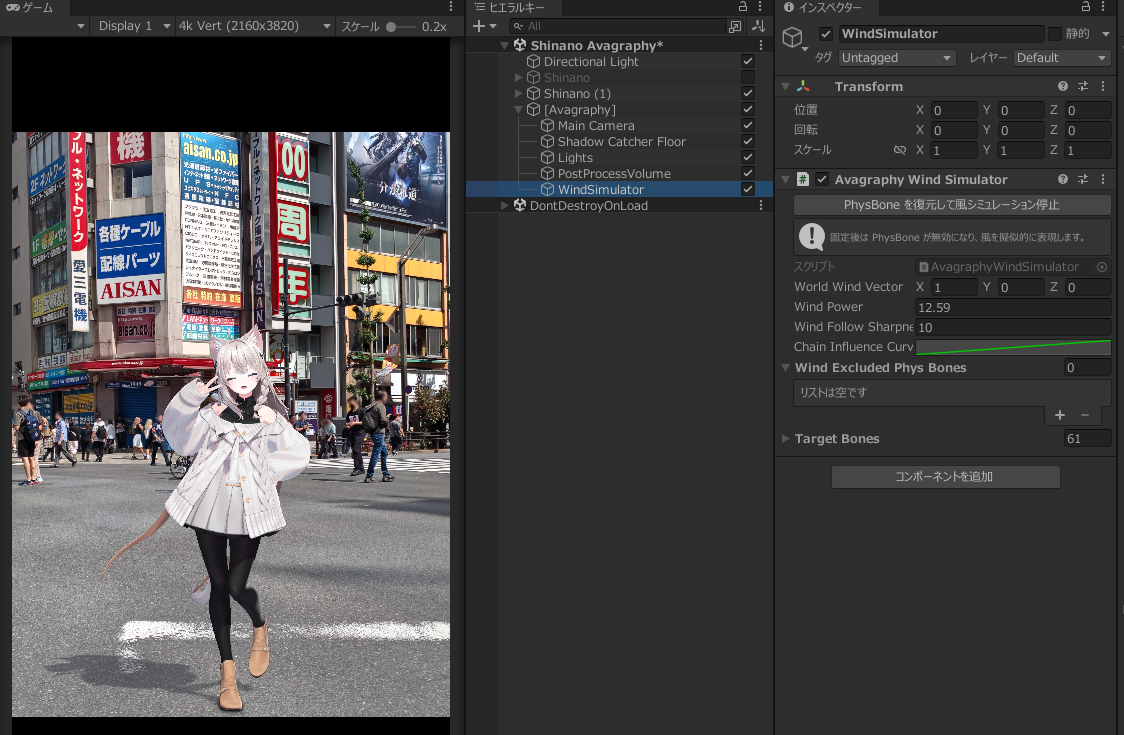
Task: Lock the Inspector panel
Action: (x=1086, y=6)
